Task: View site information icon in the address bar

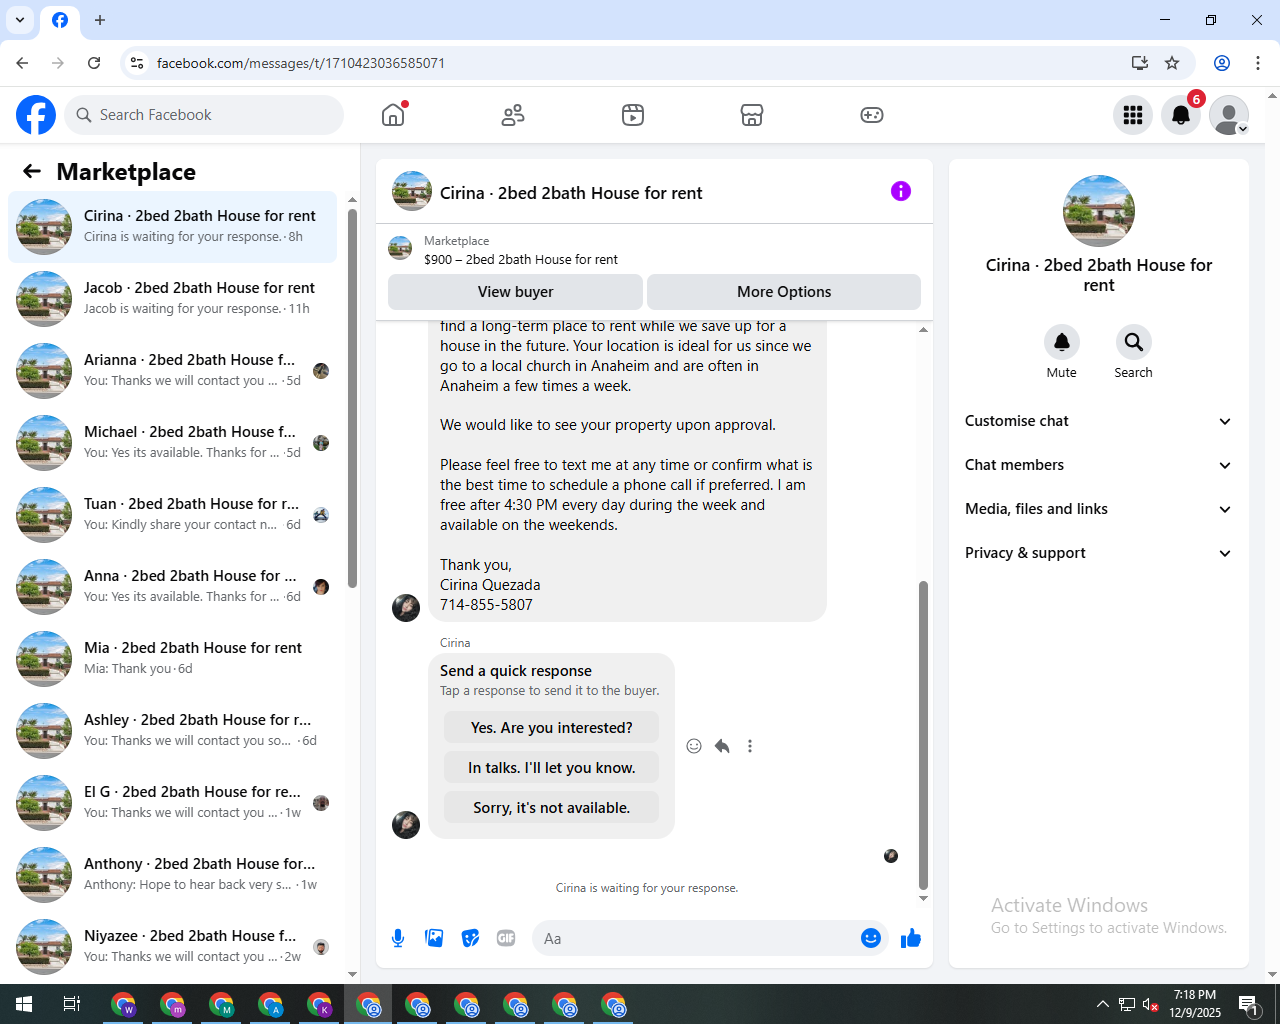Action: coord(137,63)
